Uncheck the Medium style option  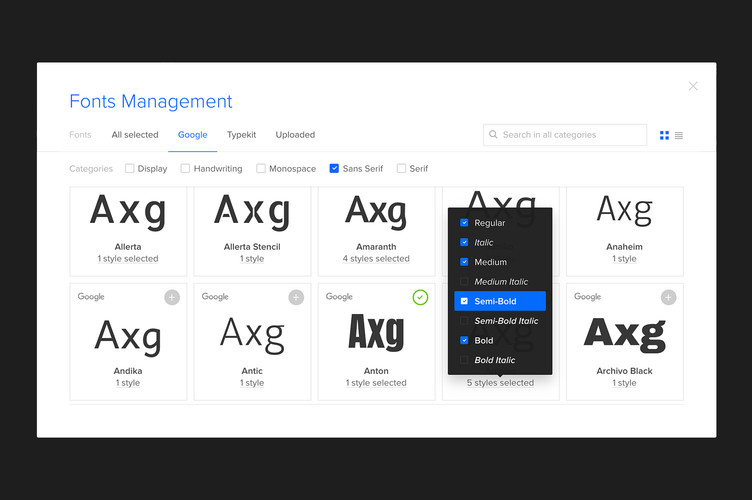pyautogui.click(x=464, y=262)
